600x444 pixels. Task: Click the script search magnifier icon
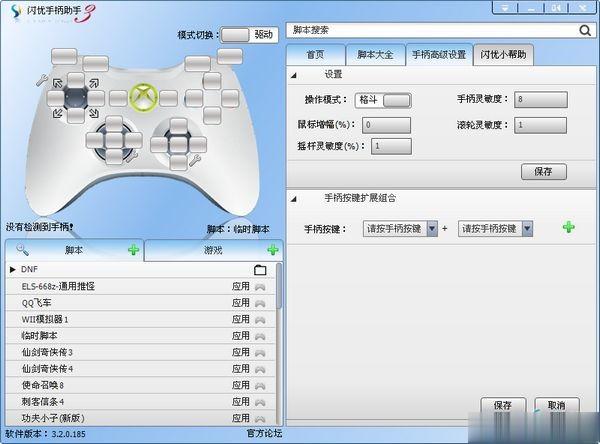click(x=585, y=30)
